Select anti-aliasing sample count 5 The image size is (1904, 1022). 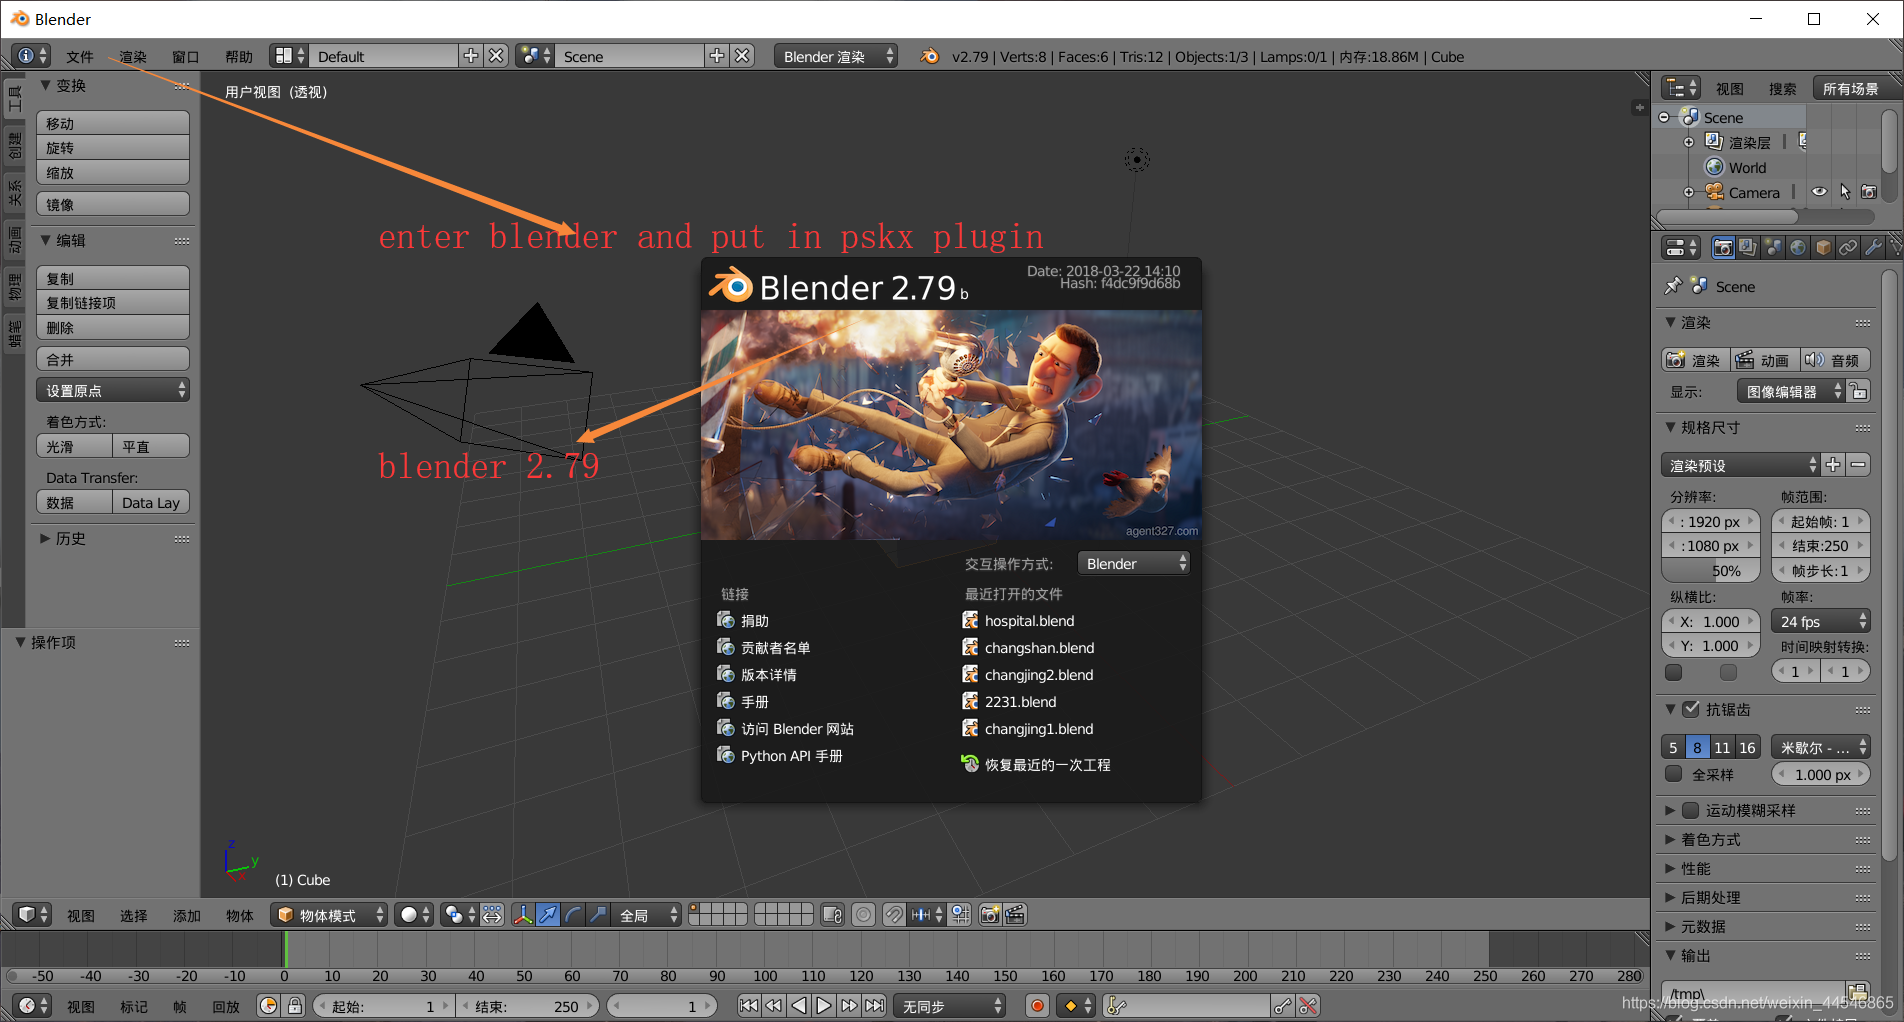[1673, 747]
